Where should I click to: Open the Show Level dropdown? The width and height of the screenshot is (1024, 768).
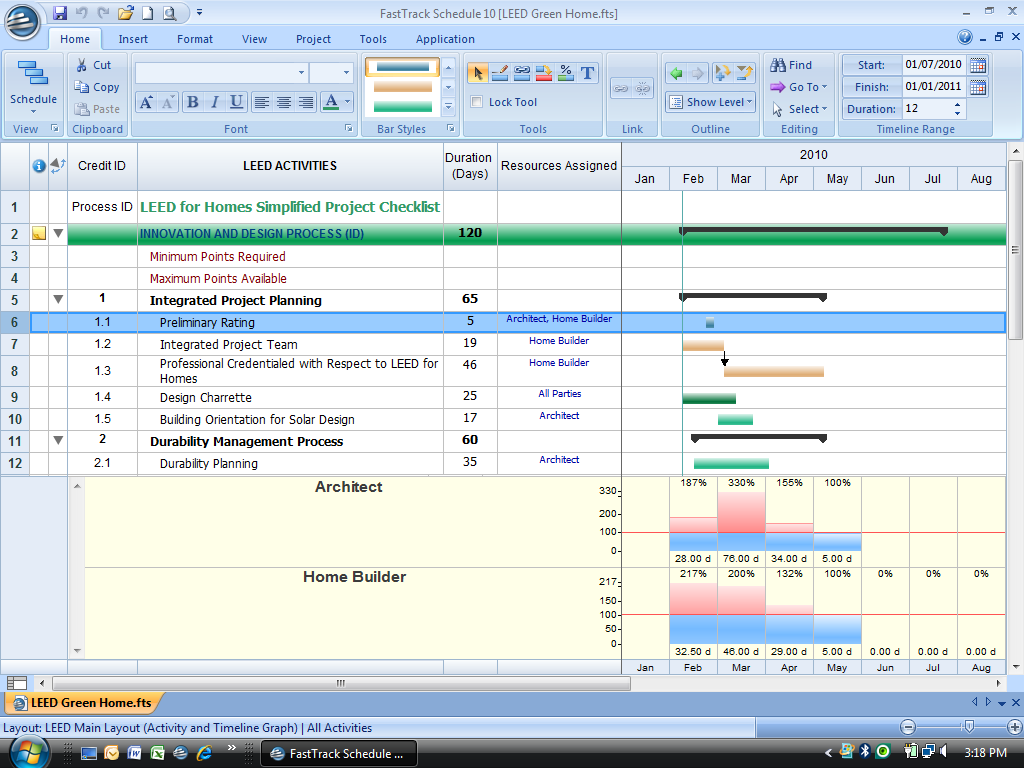tap(710, 102)
